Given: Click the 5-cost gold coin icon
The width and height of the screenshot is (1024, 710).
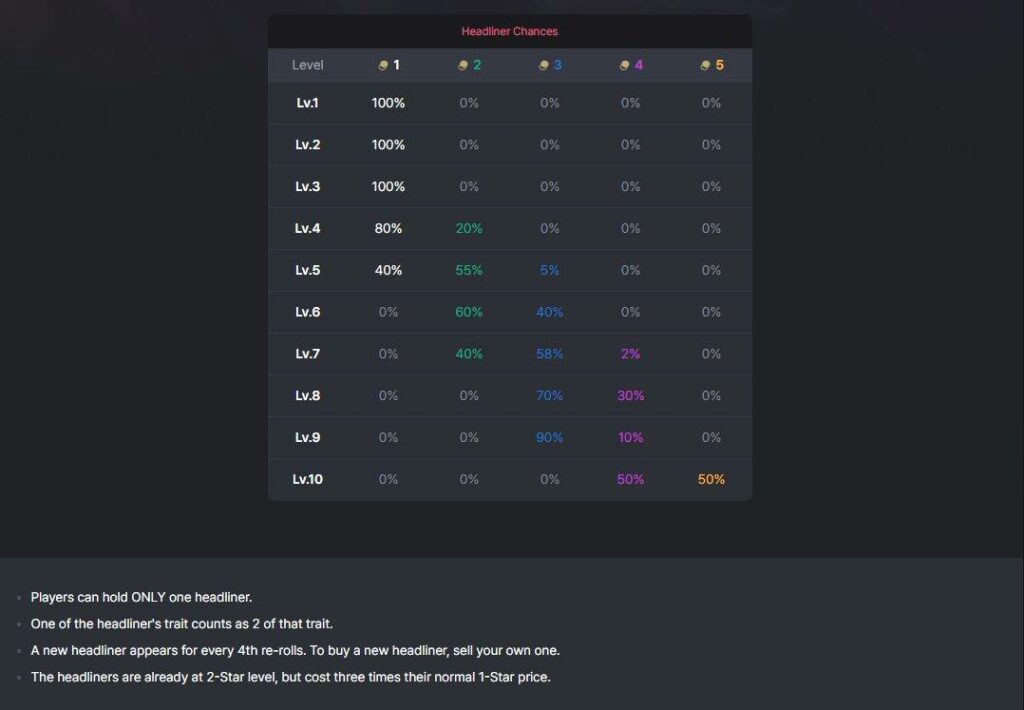Looking at the screenshot, I should tap(705, 65).
